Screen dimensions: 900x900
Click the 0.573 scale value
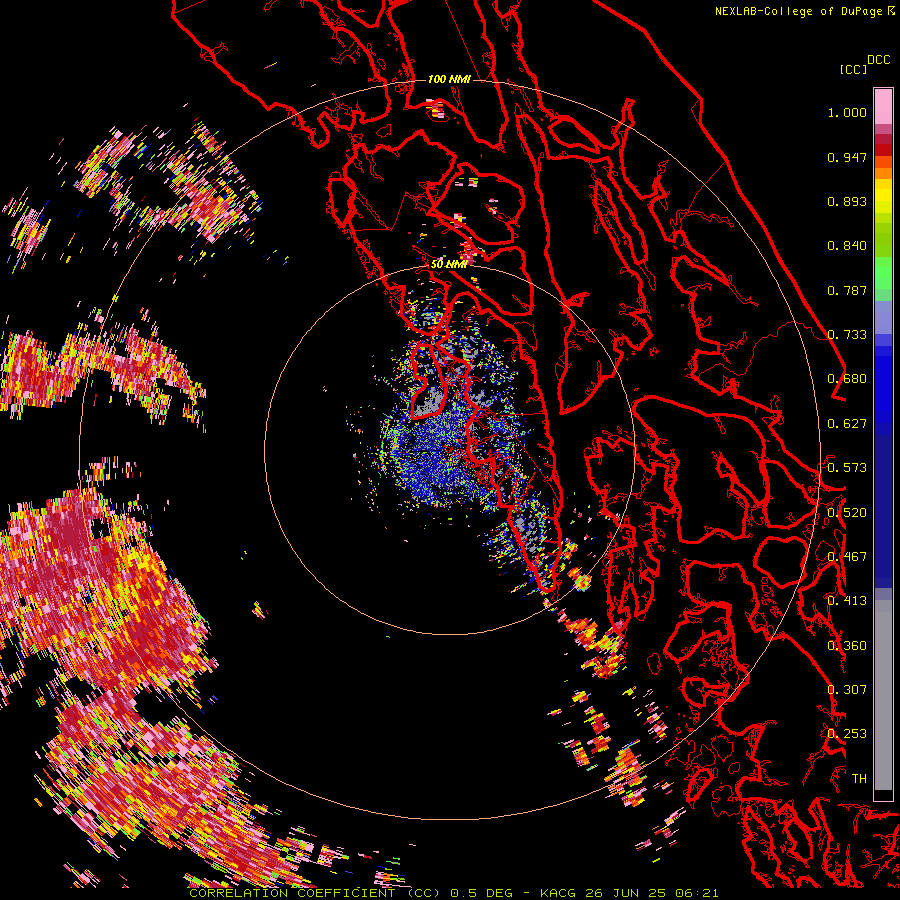847,468
